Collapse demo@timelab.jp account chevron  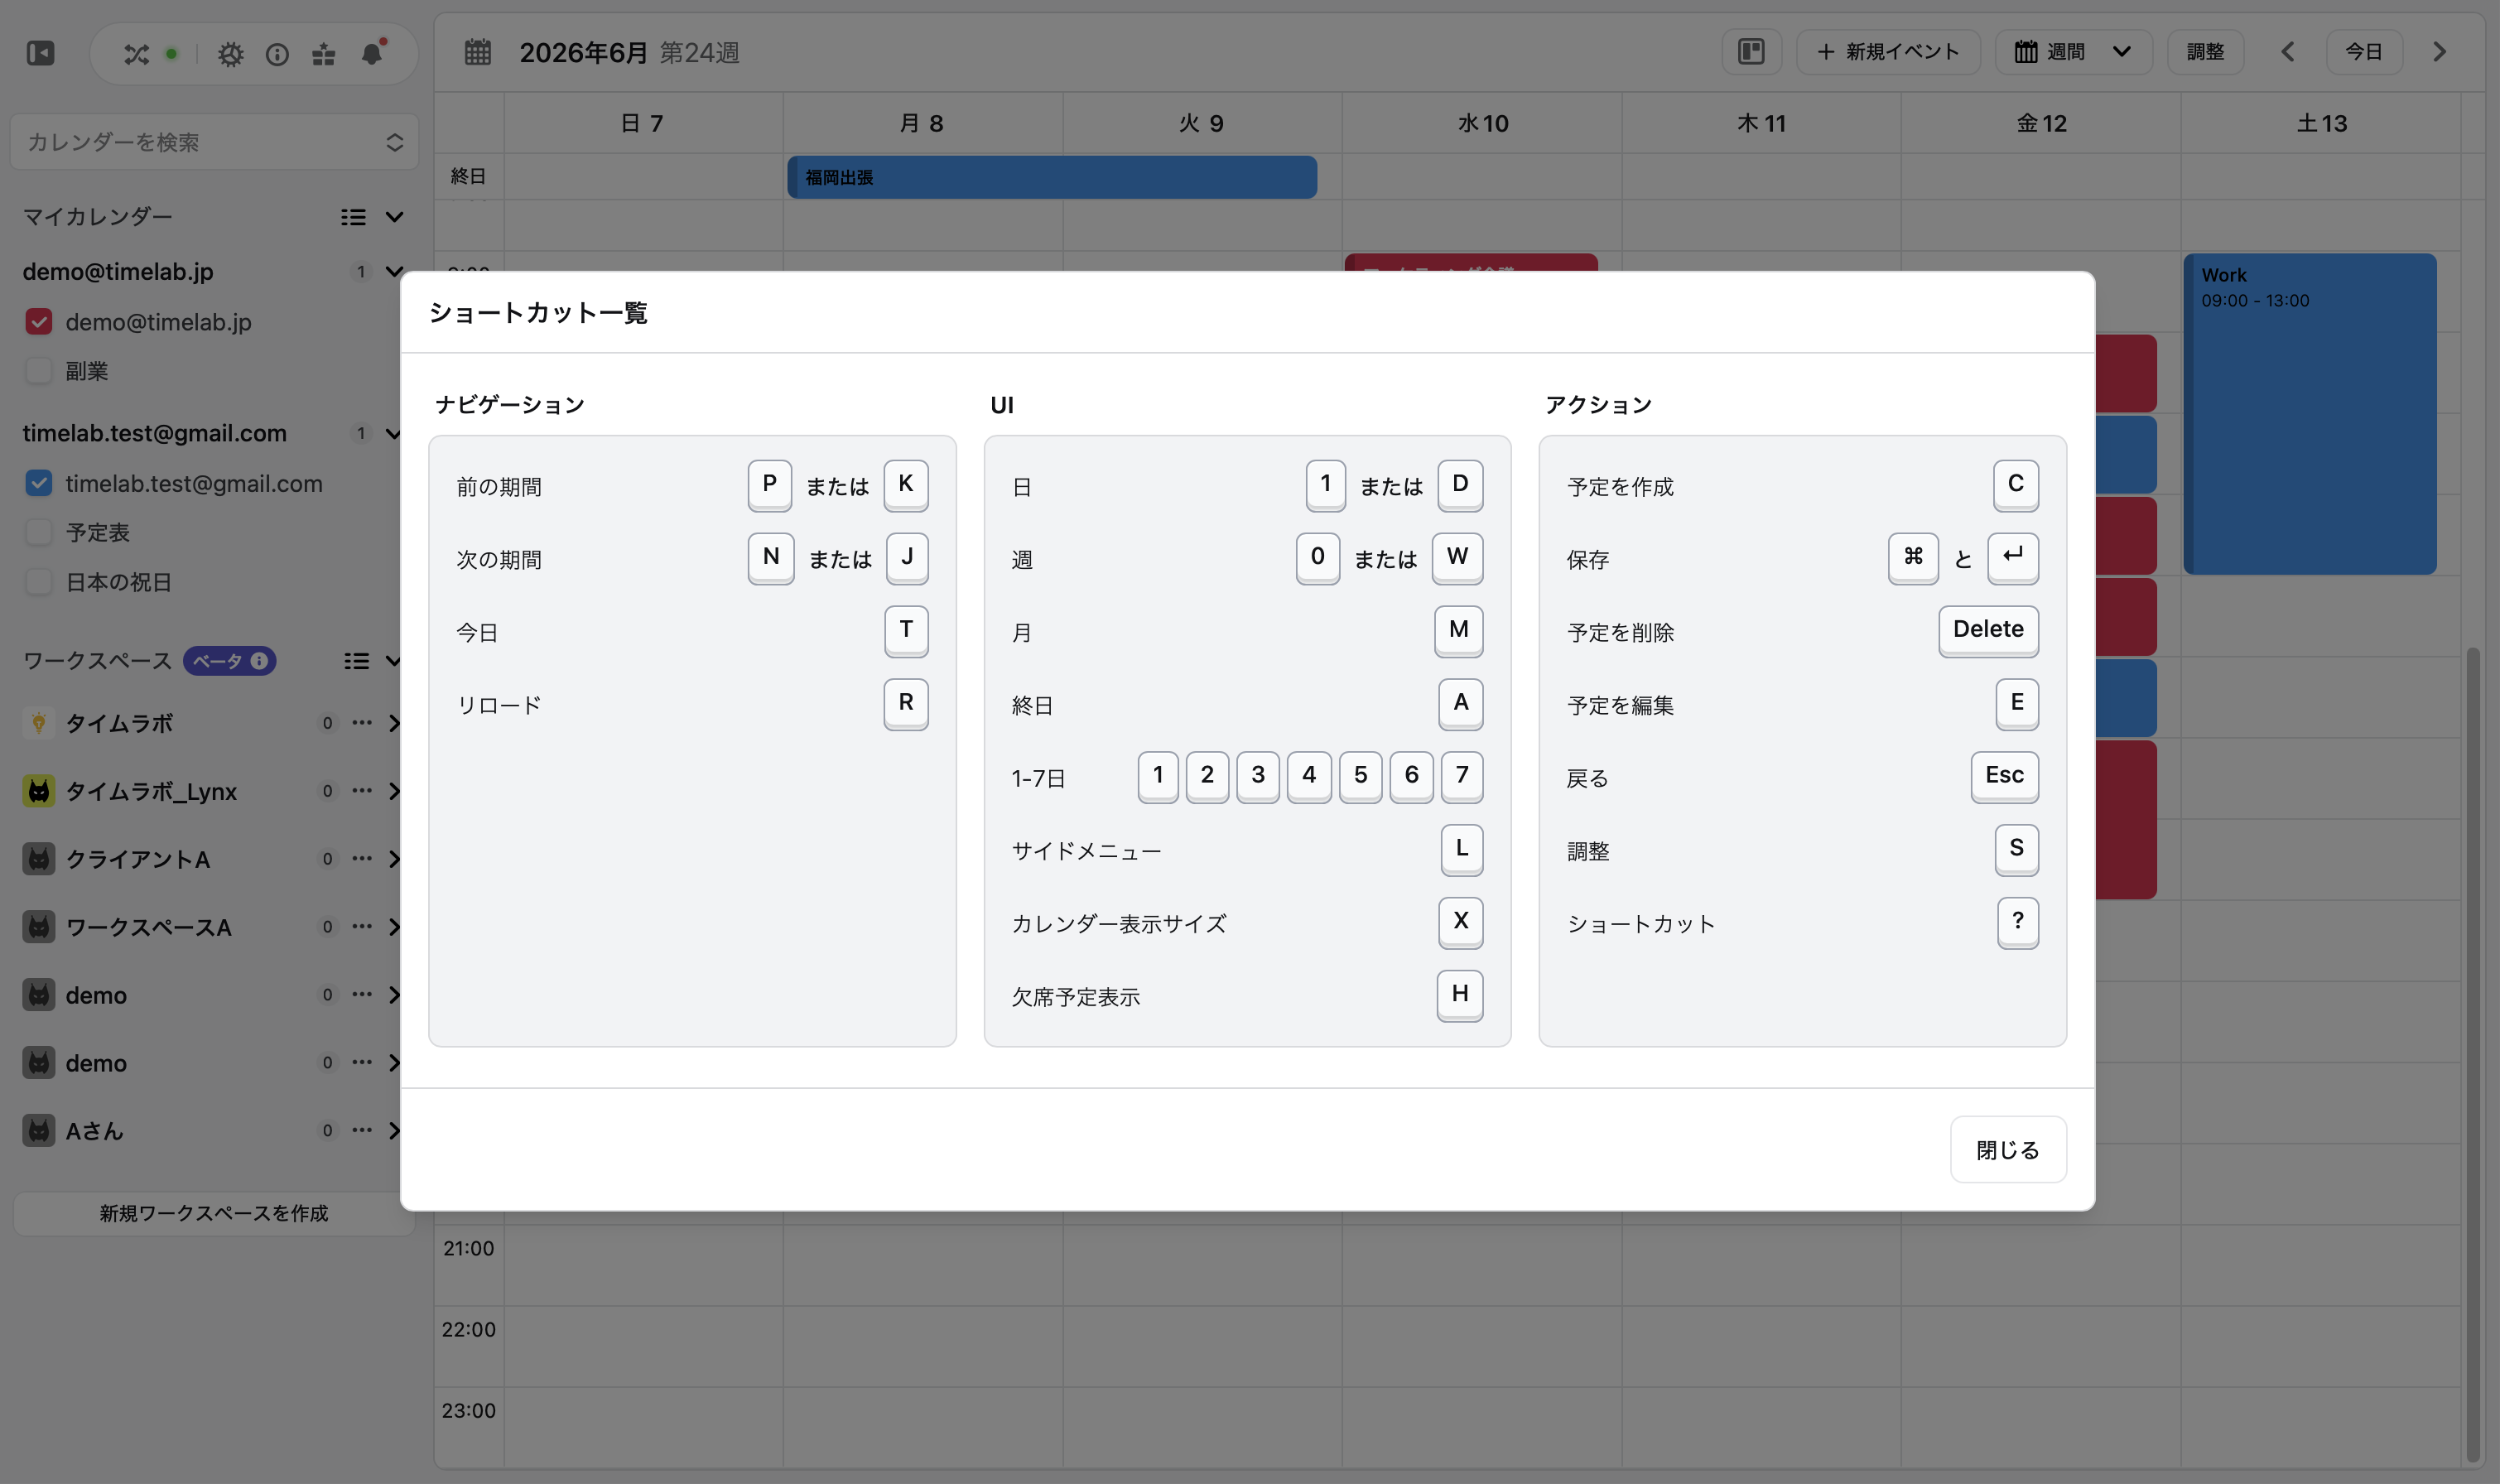[394, 271]
